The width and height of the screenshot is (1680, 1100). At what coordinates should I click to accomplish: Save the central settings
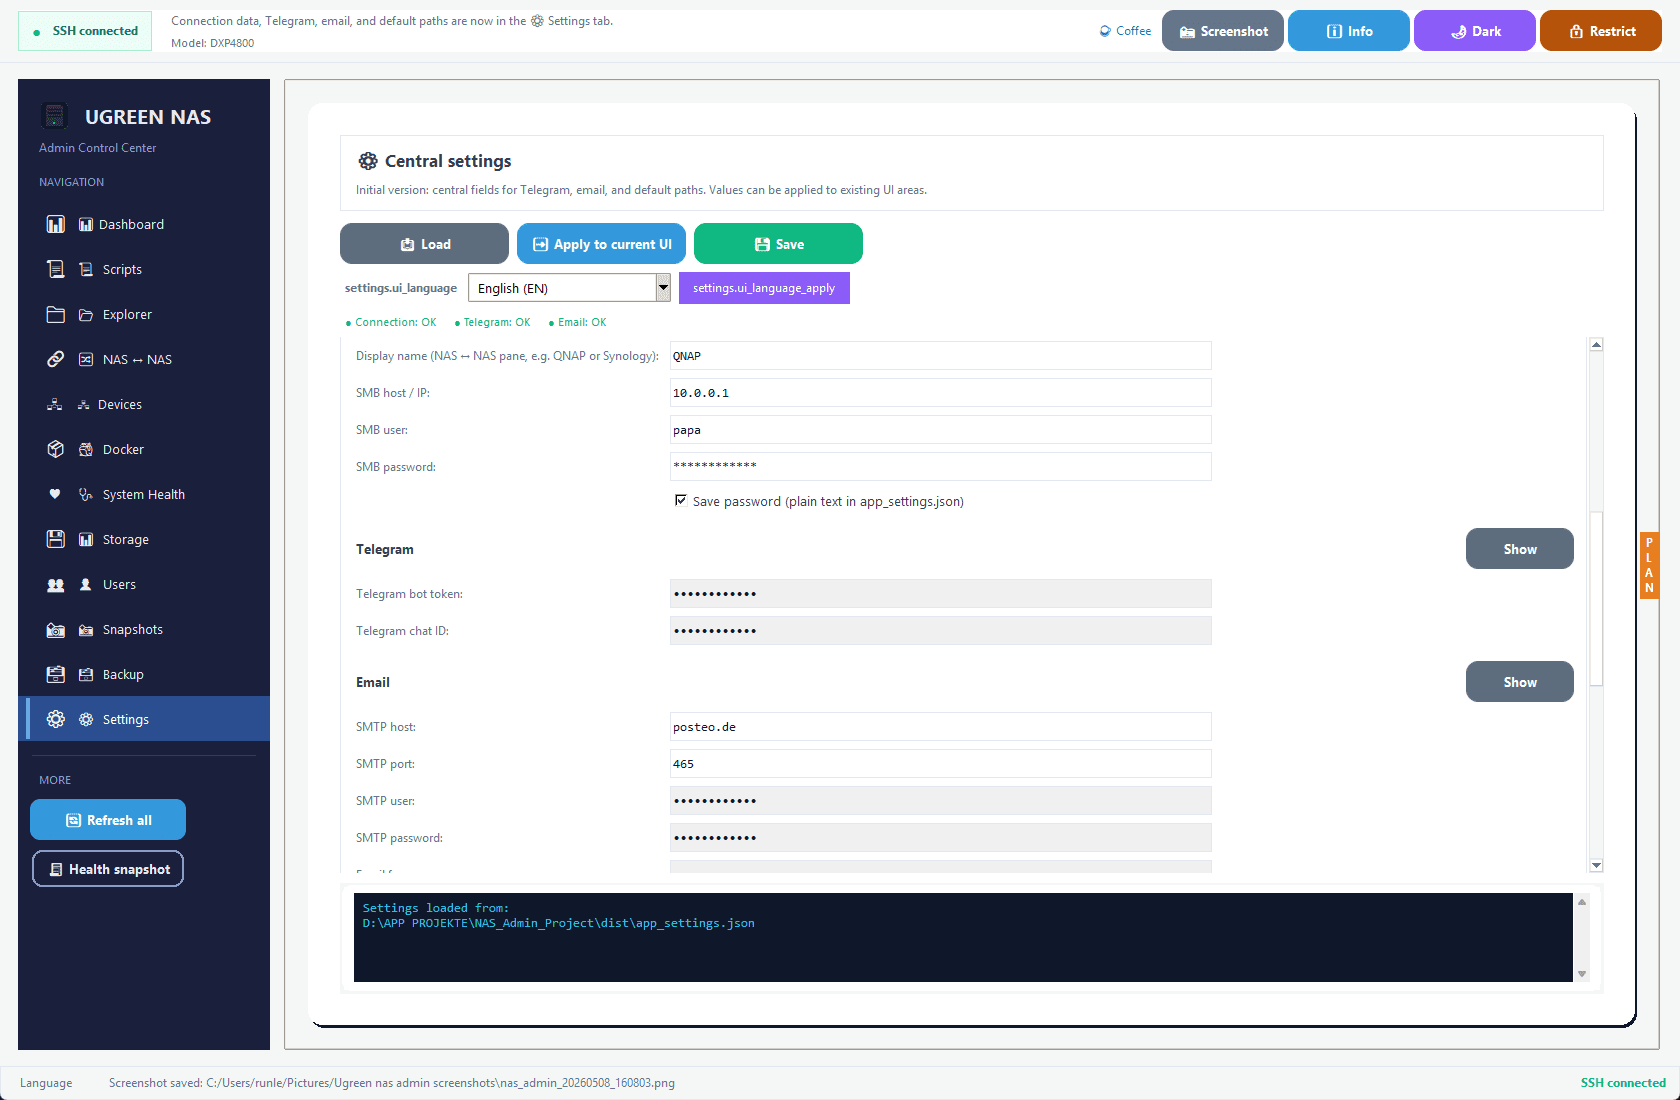779,244
